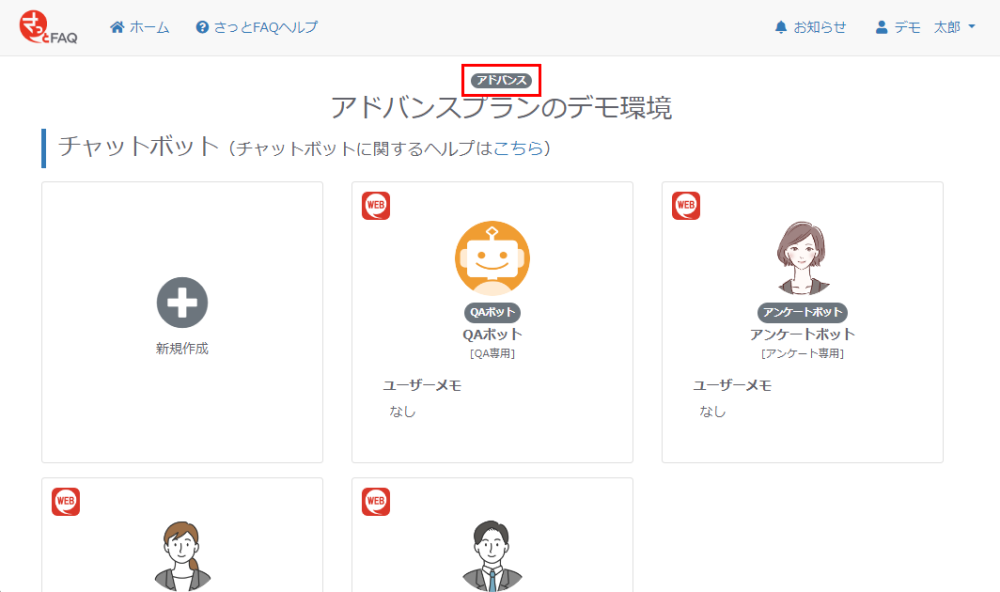Select the アンケートボット card title
This screenshot has width=1000, height=592.
802,334
